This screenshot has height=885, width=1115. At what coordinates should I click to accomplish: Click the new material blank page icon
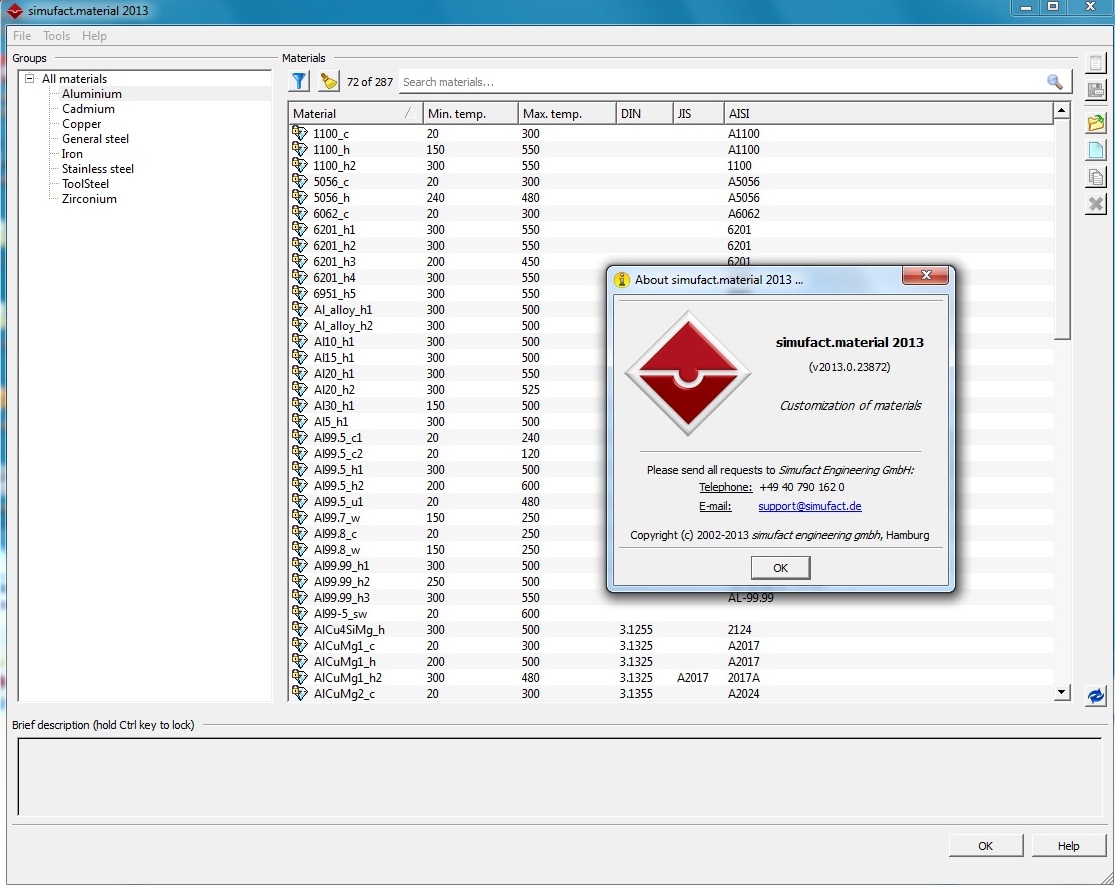pyautogui.click(x=1096, y=150)
